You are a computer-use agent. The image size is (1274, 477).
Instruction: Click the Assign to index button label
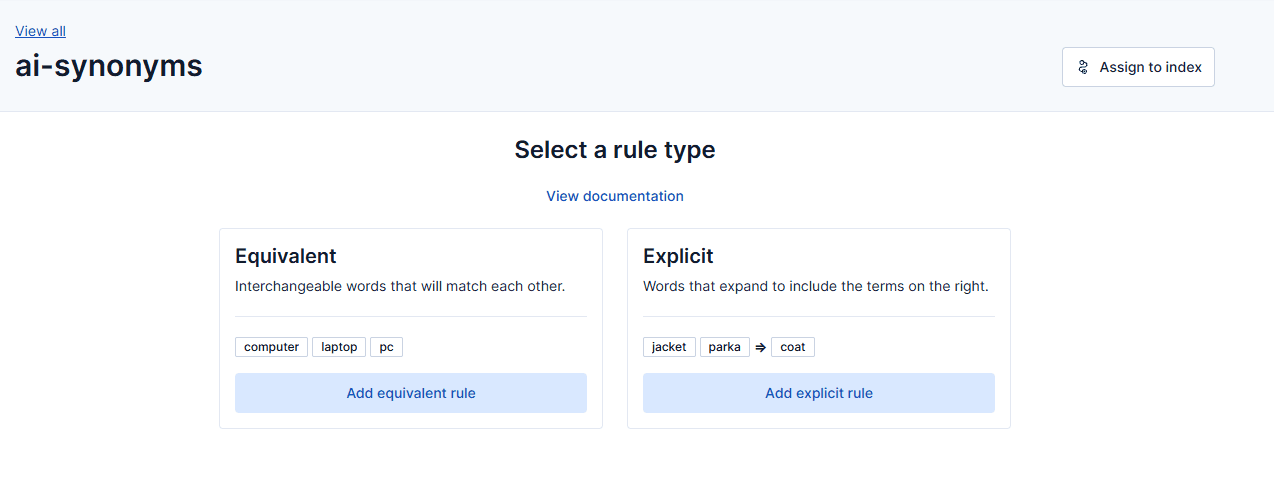[1150, 67]
